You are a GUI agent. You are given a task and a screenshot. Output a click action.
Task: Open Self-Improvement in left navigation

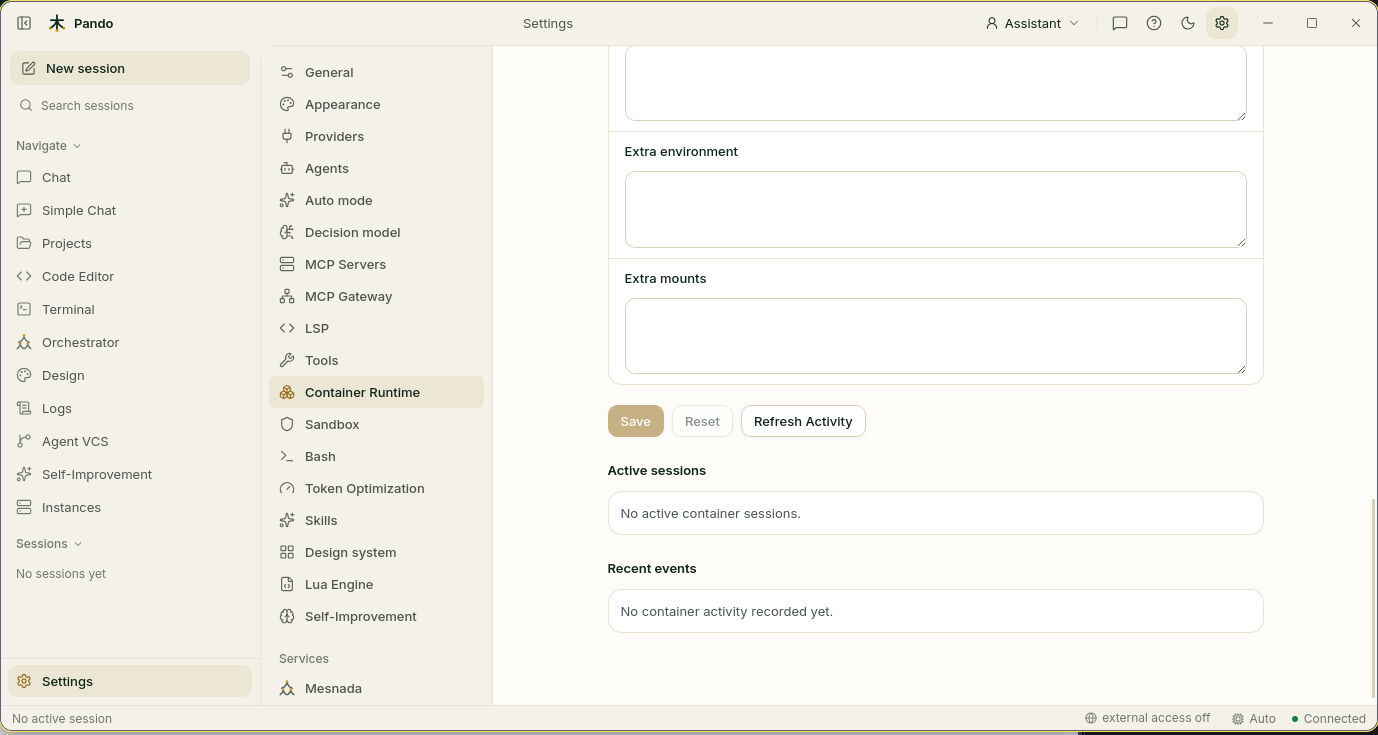coord(130,474)
